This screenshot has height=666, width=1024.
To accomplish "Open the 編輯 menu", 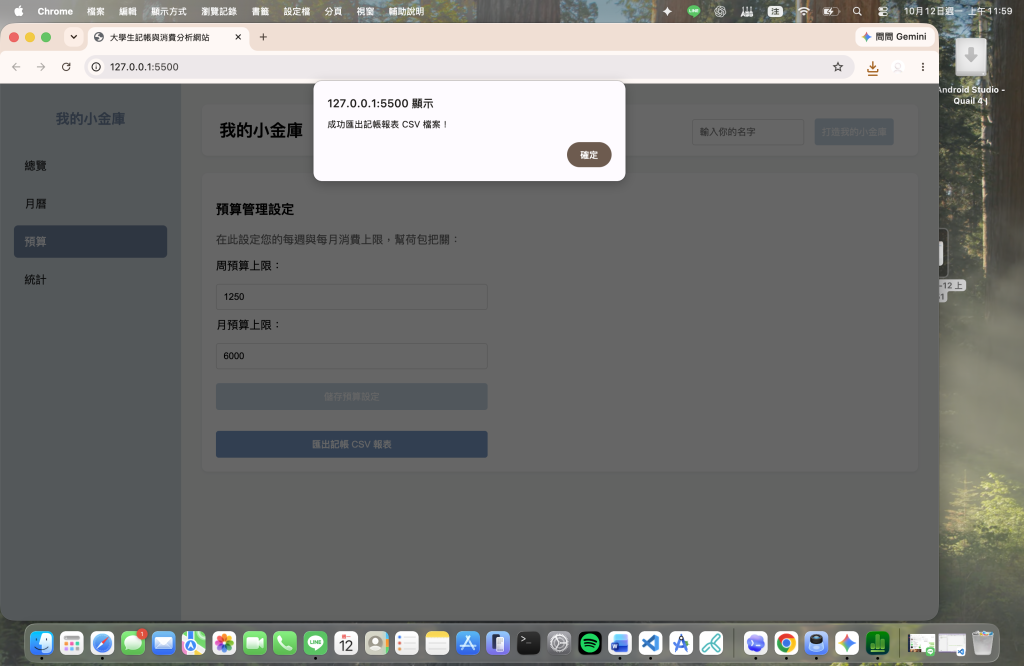I will [127, 11].
